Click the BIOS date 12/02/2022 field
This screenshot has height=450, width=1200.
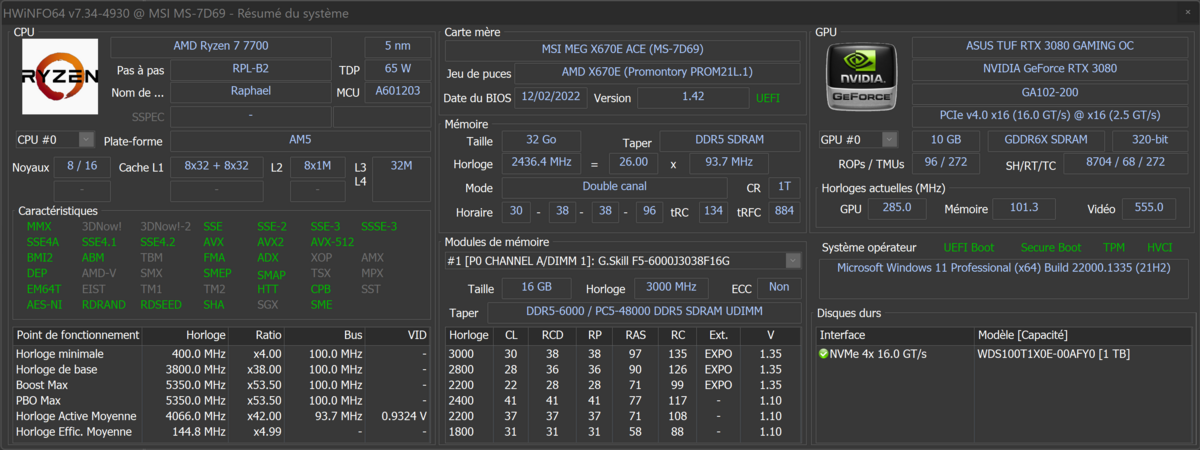[552, 97]
